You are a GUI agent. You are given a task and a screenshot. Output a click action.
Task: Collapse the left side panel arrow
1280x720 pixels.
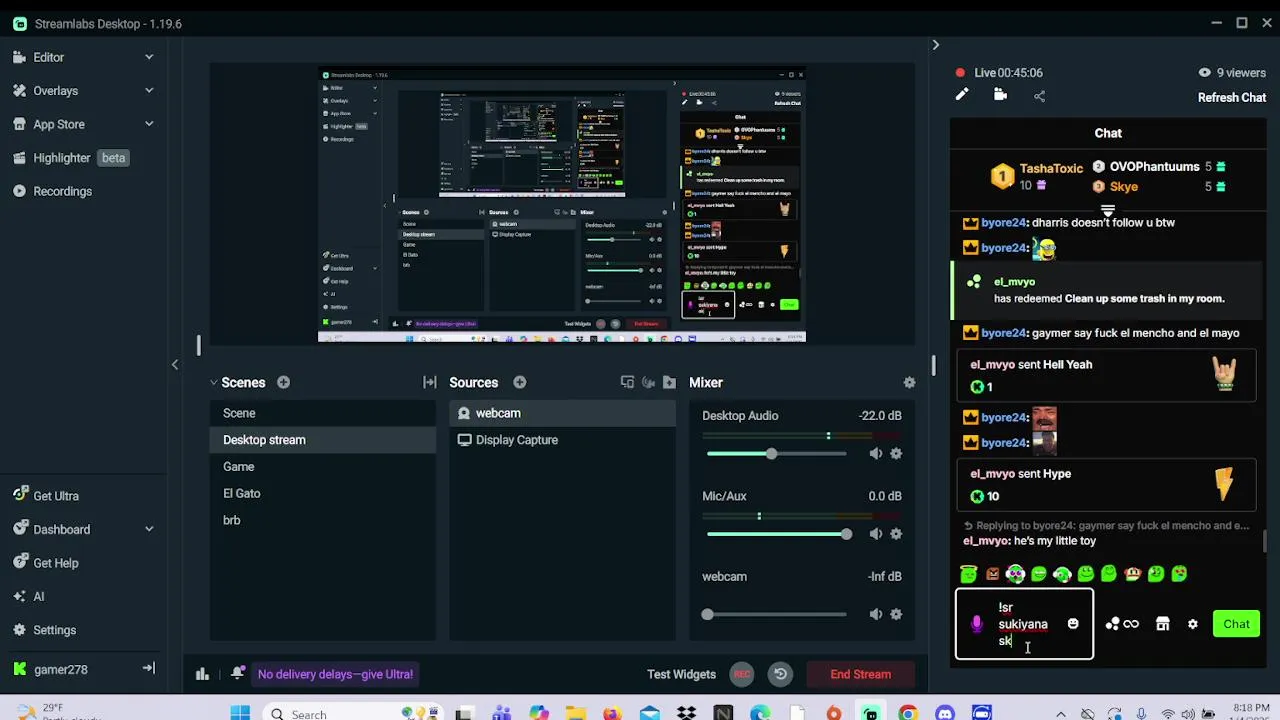click(x=175, y=365)
